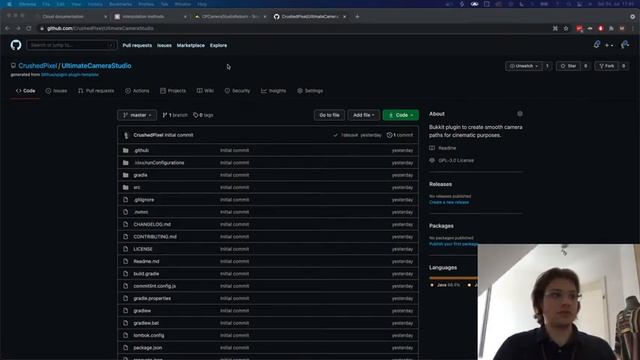View the 0 tags link

click(x=203, y=115)
